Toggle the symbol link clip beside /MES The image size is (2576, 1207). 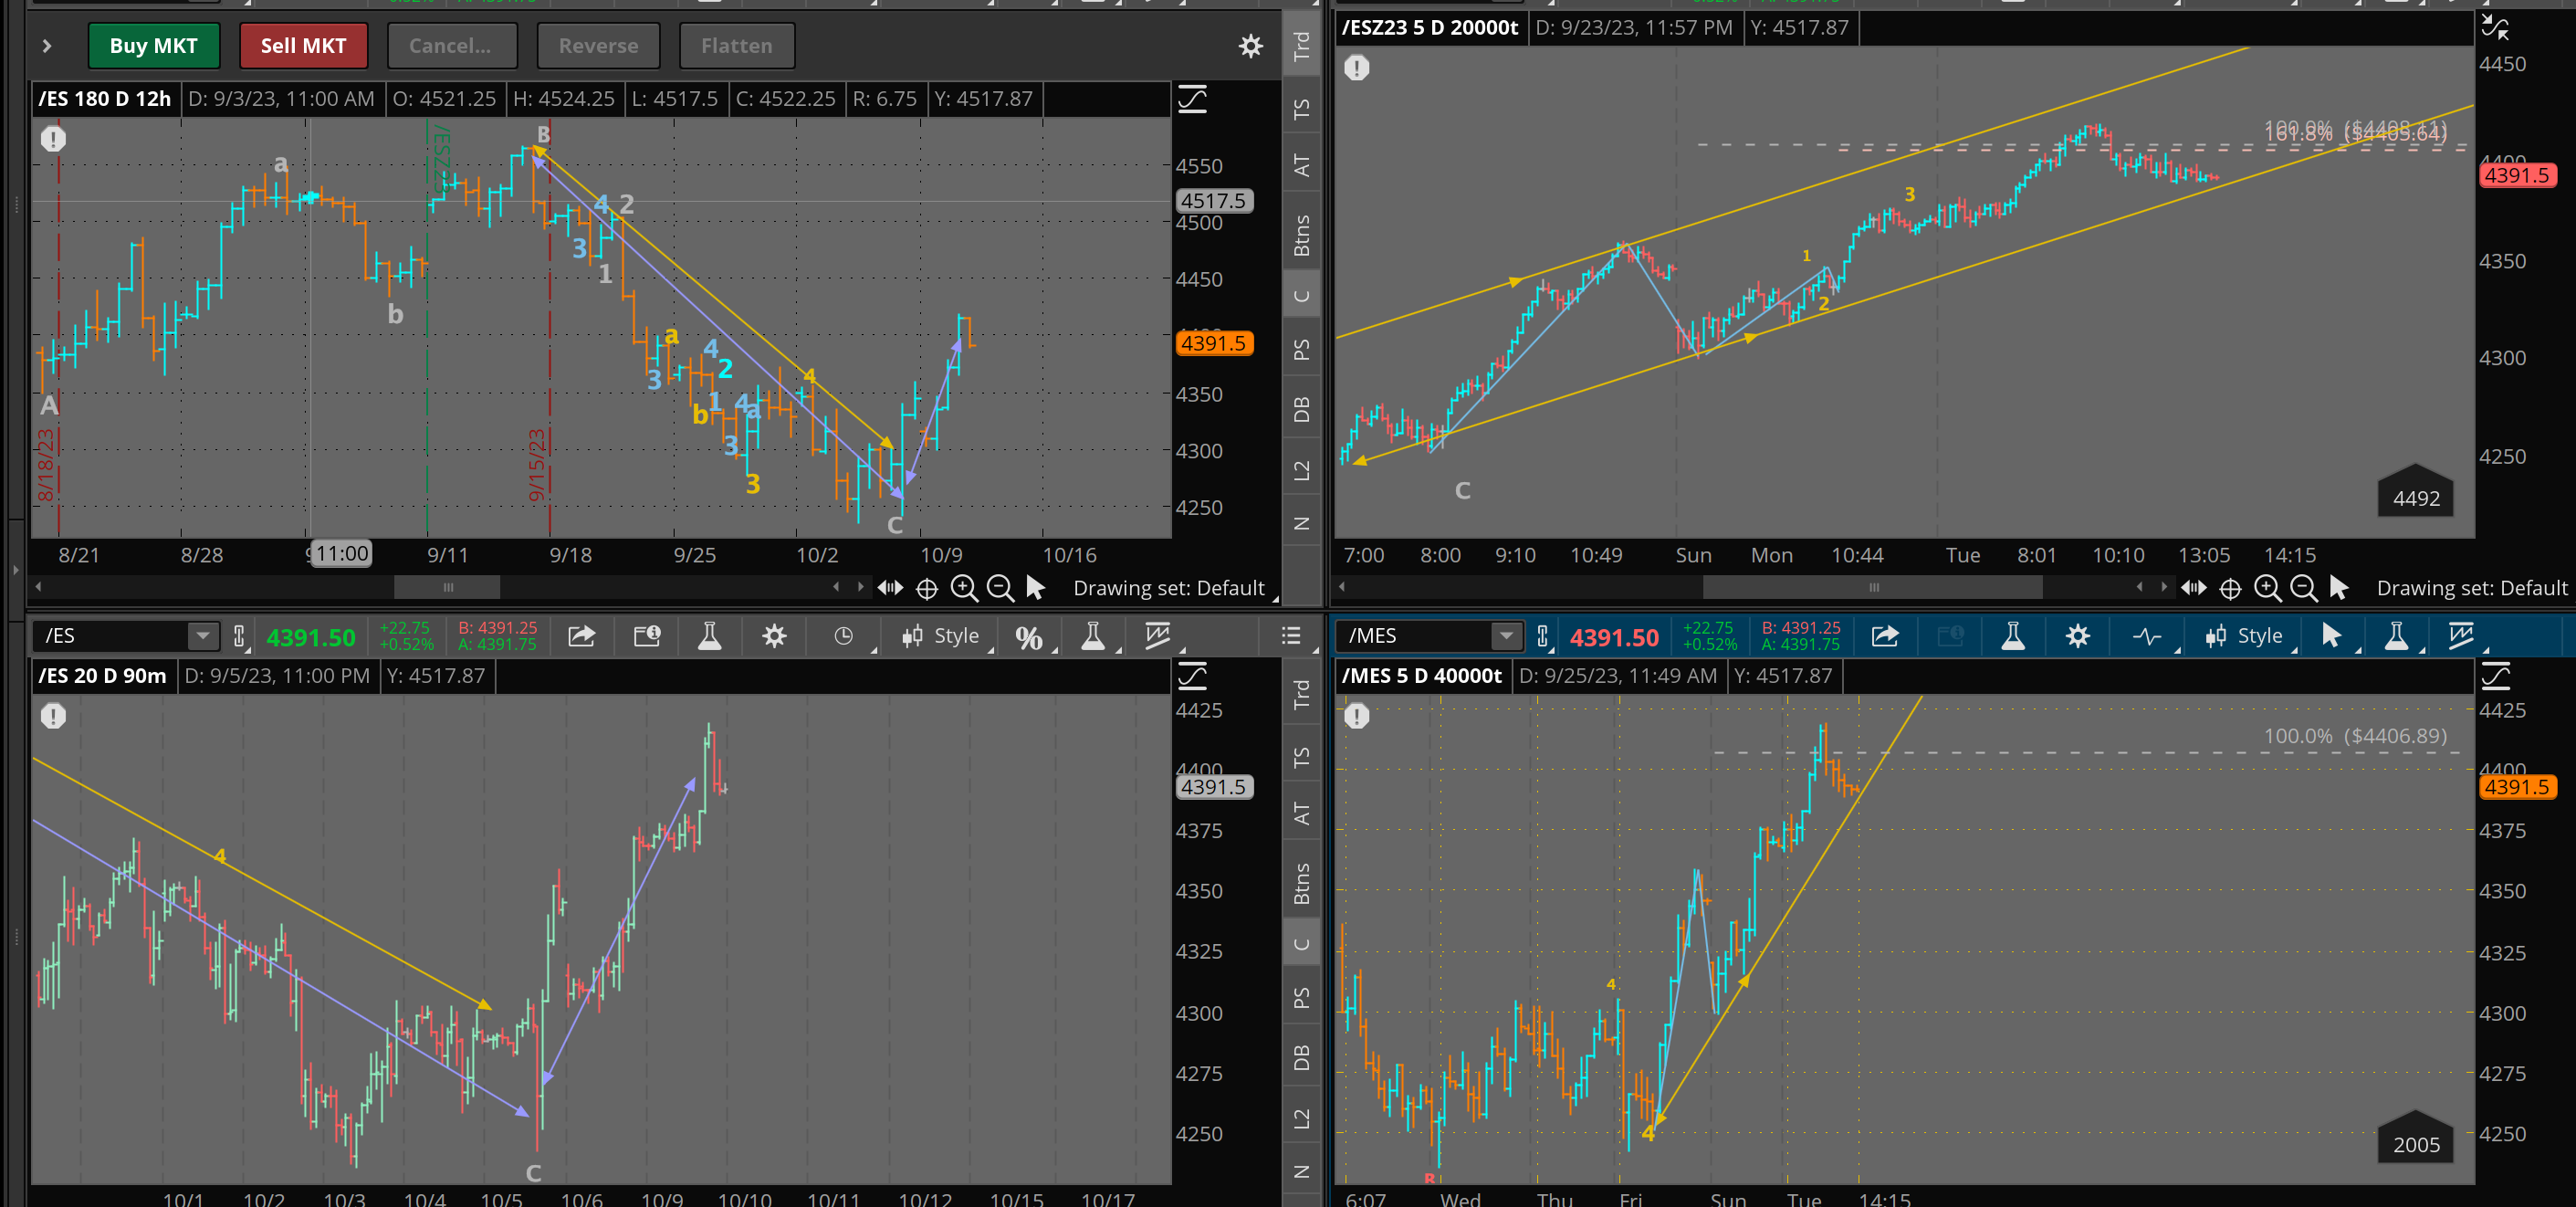pos(1542,636)
